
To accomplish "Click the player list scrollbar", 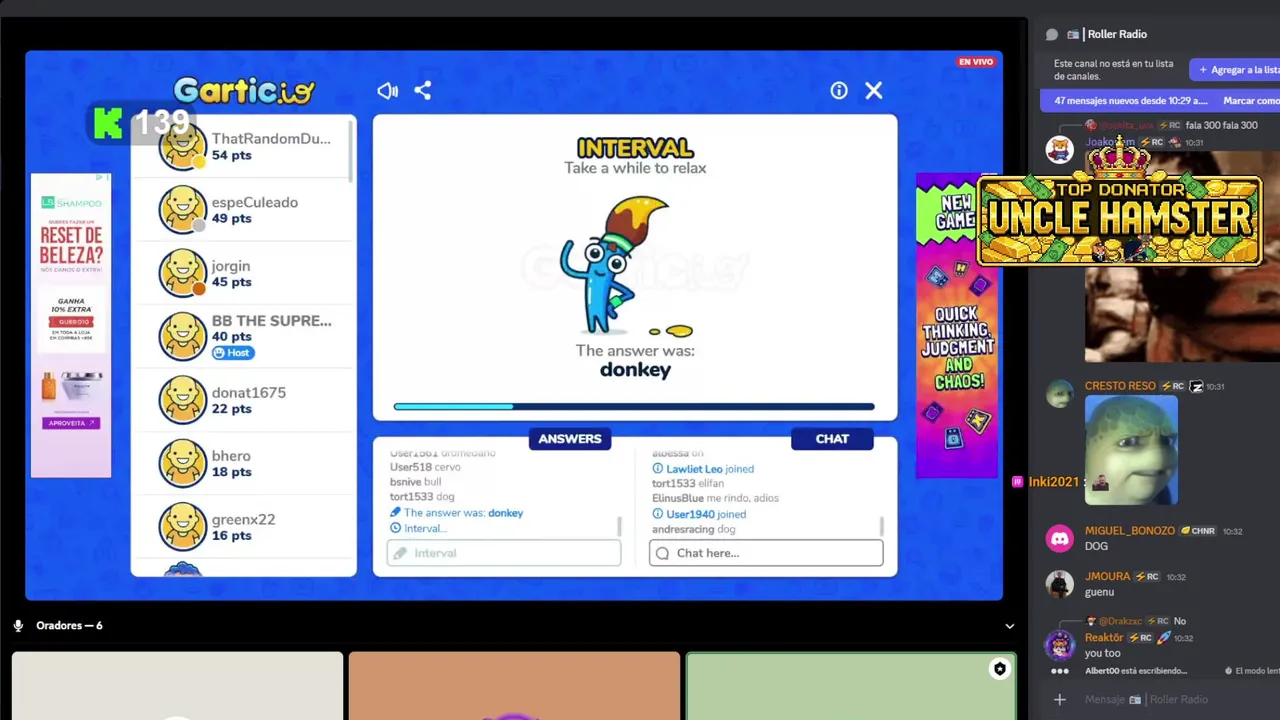I will click(351, 152).
